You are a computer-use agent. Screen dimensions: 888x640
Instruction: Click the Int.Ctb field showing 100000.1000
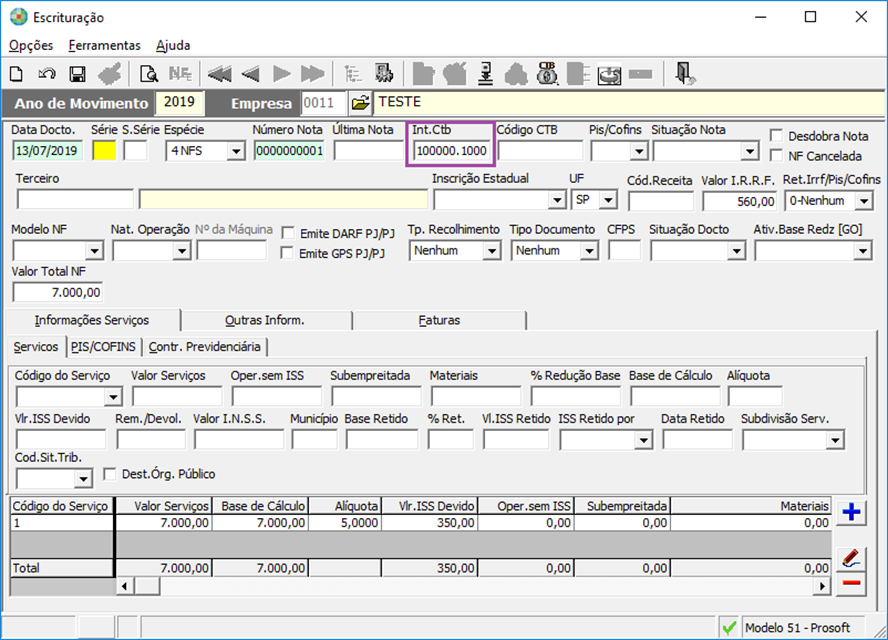[451, 151]
